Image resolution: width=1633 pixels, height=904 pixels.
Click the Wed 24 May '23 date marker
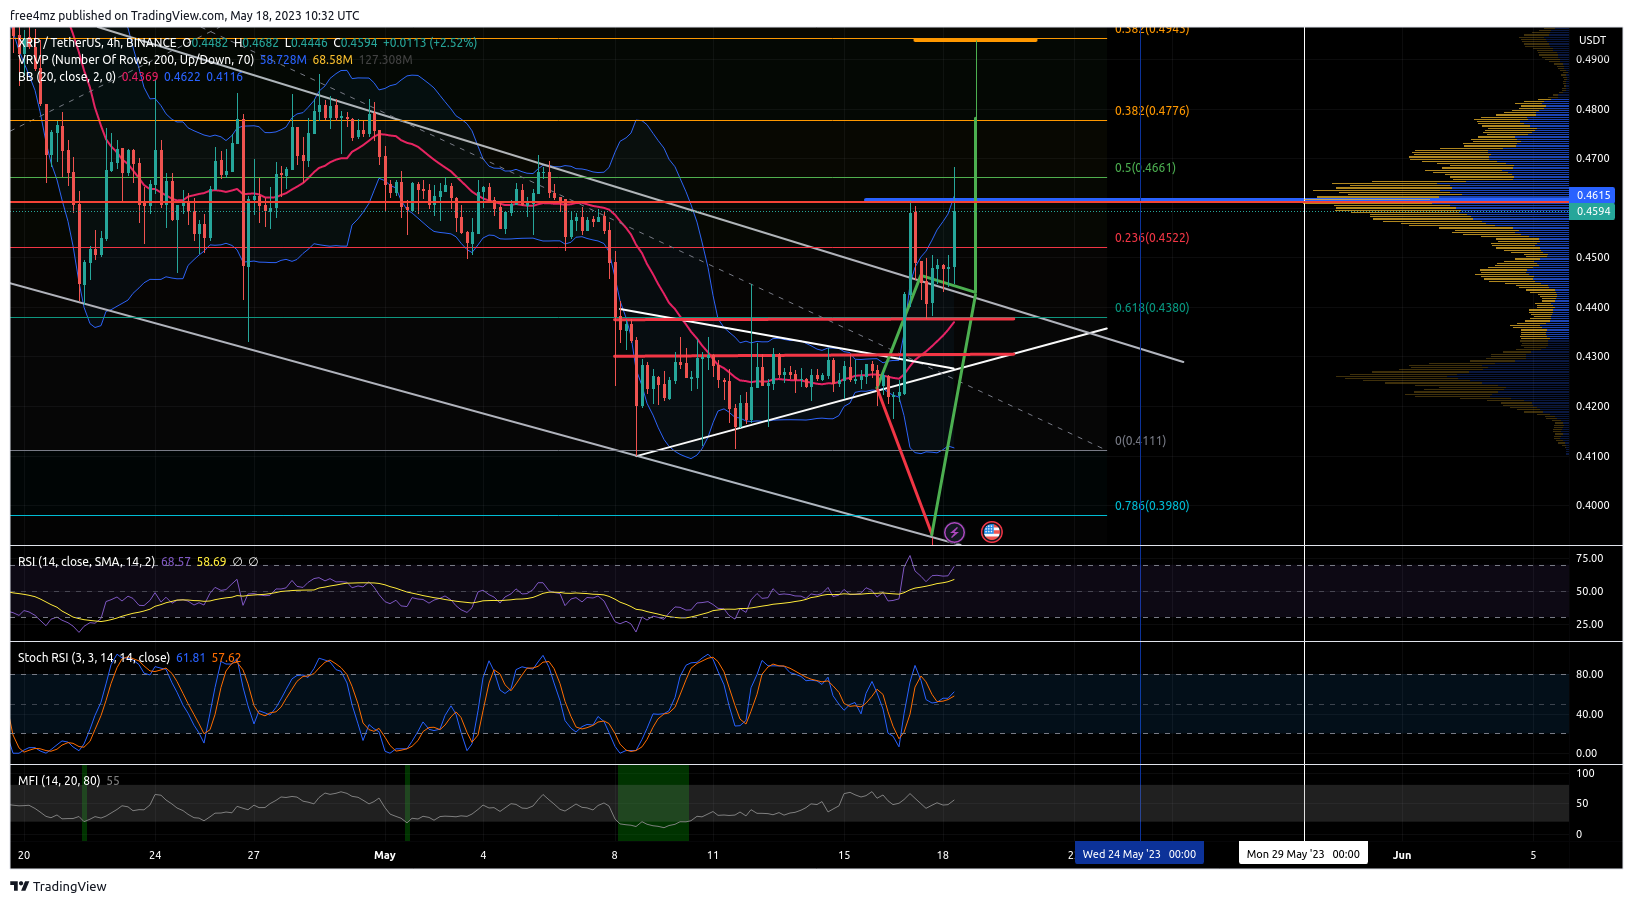coord(1139,854)
